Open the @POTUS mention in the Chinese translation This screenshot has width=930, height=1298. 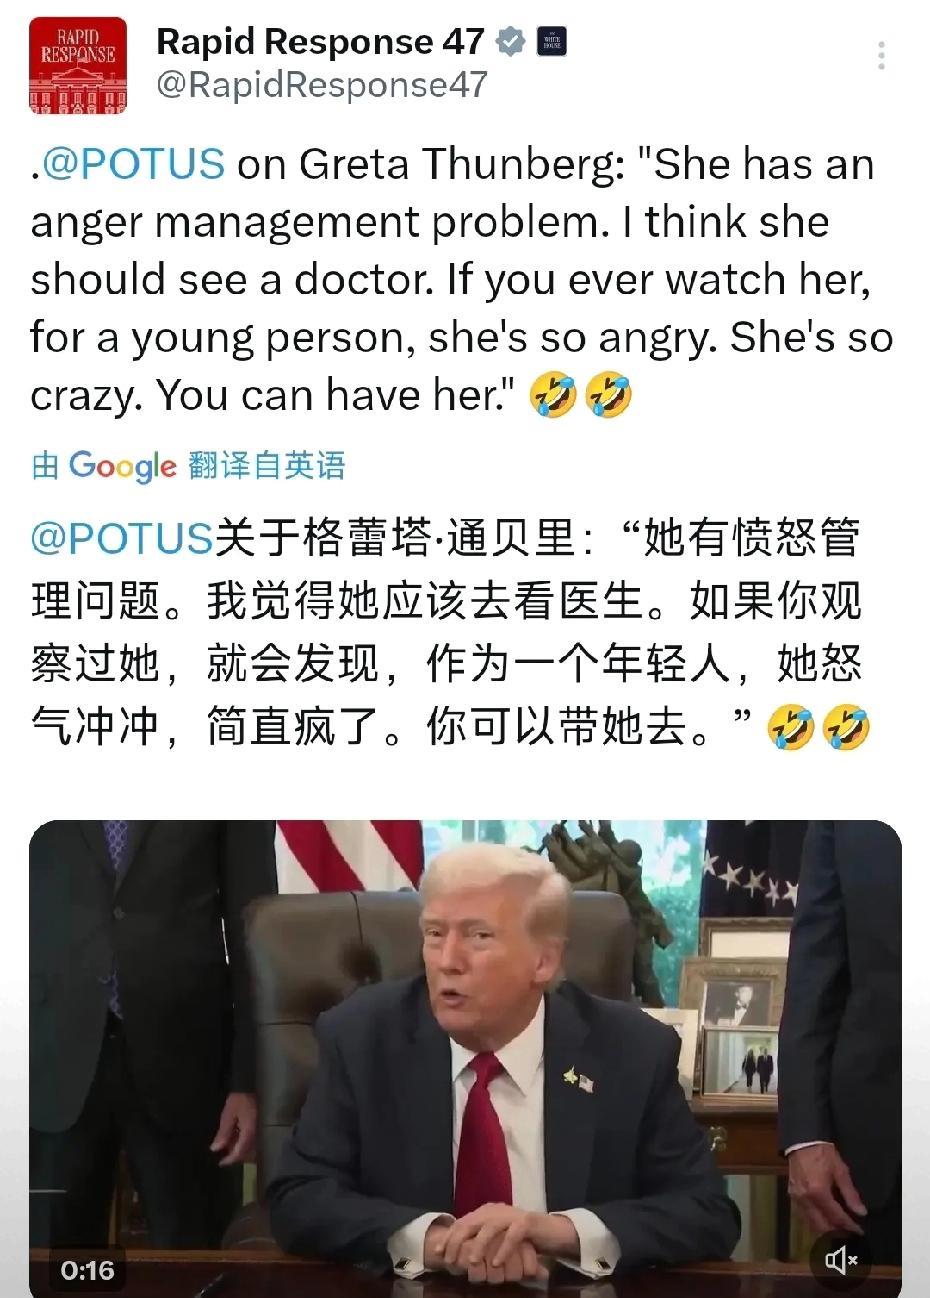pyautogui.click(x=122, y=539)
